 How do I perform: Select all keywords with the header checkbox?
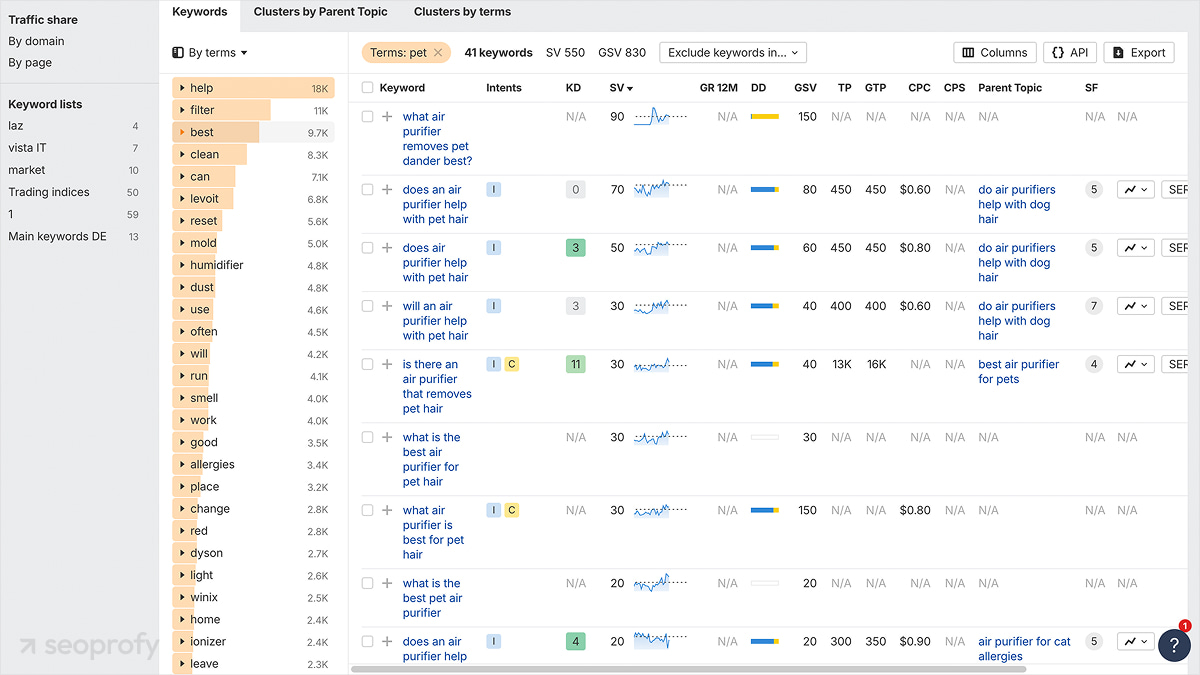pos(367,88)
